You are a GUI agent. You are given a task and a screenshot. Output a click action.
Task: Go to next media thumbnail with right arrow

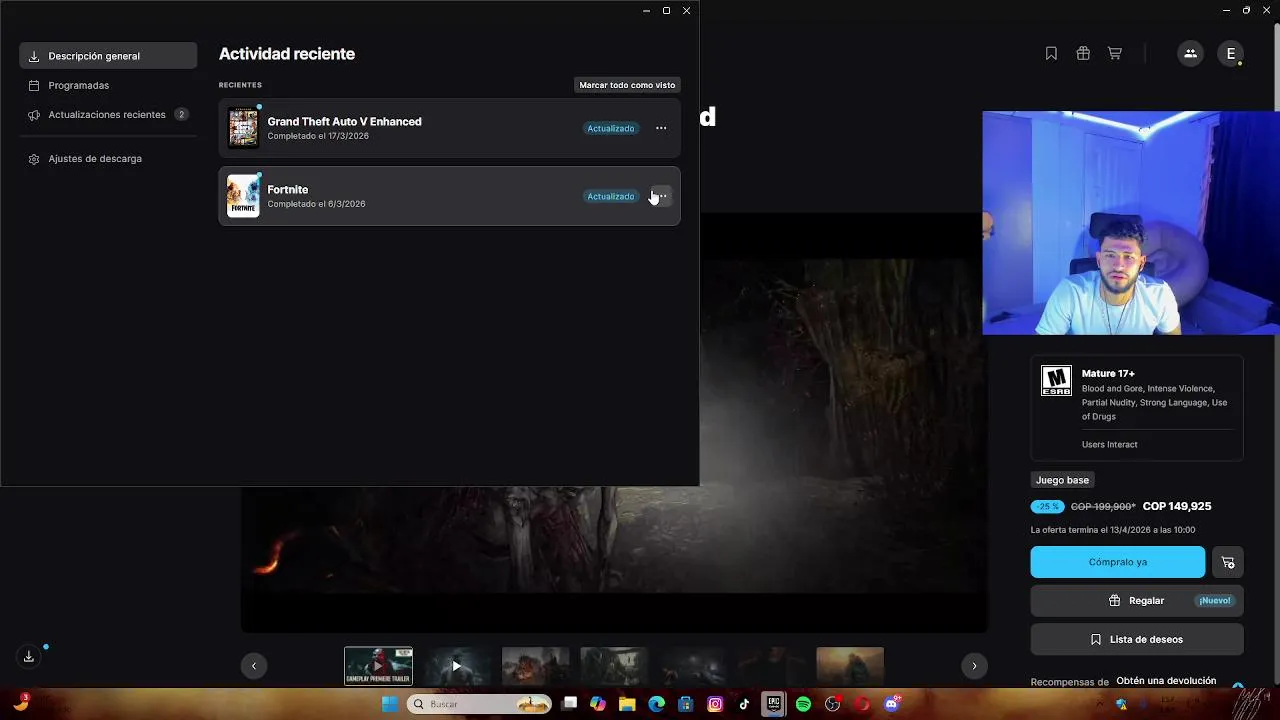974,666
